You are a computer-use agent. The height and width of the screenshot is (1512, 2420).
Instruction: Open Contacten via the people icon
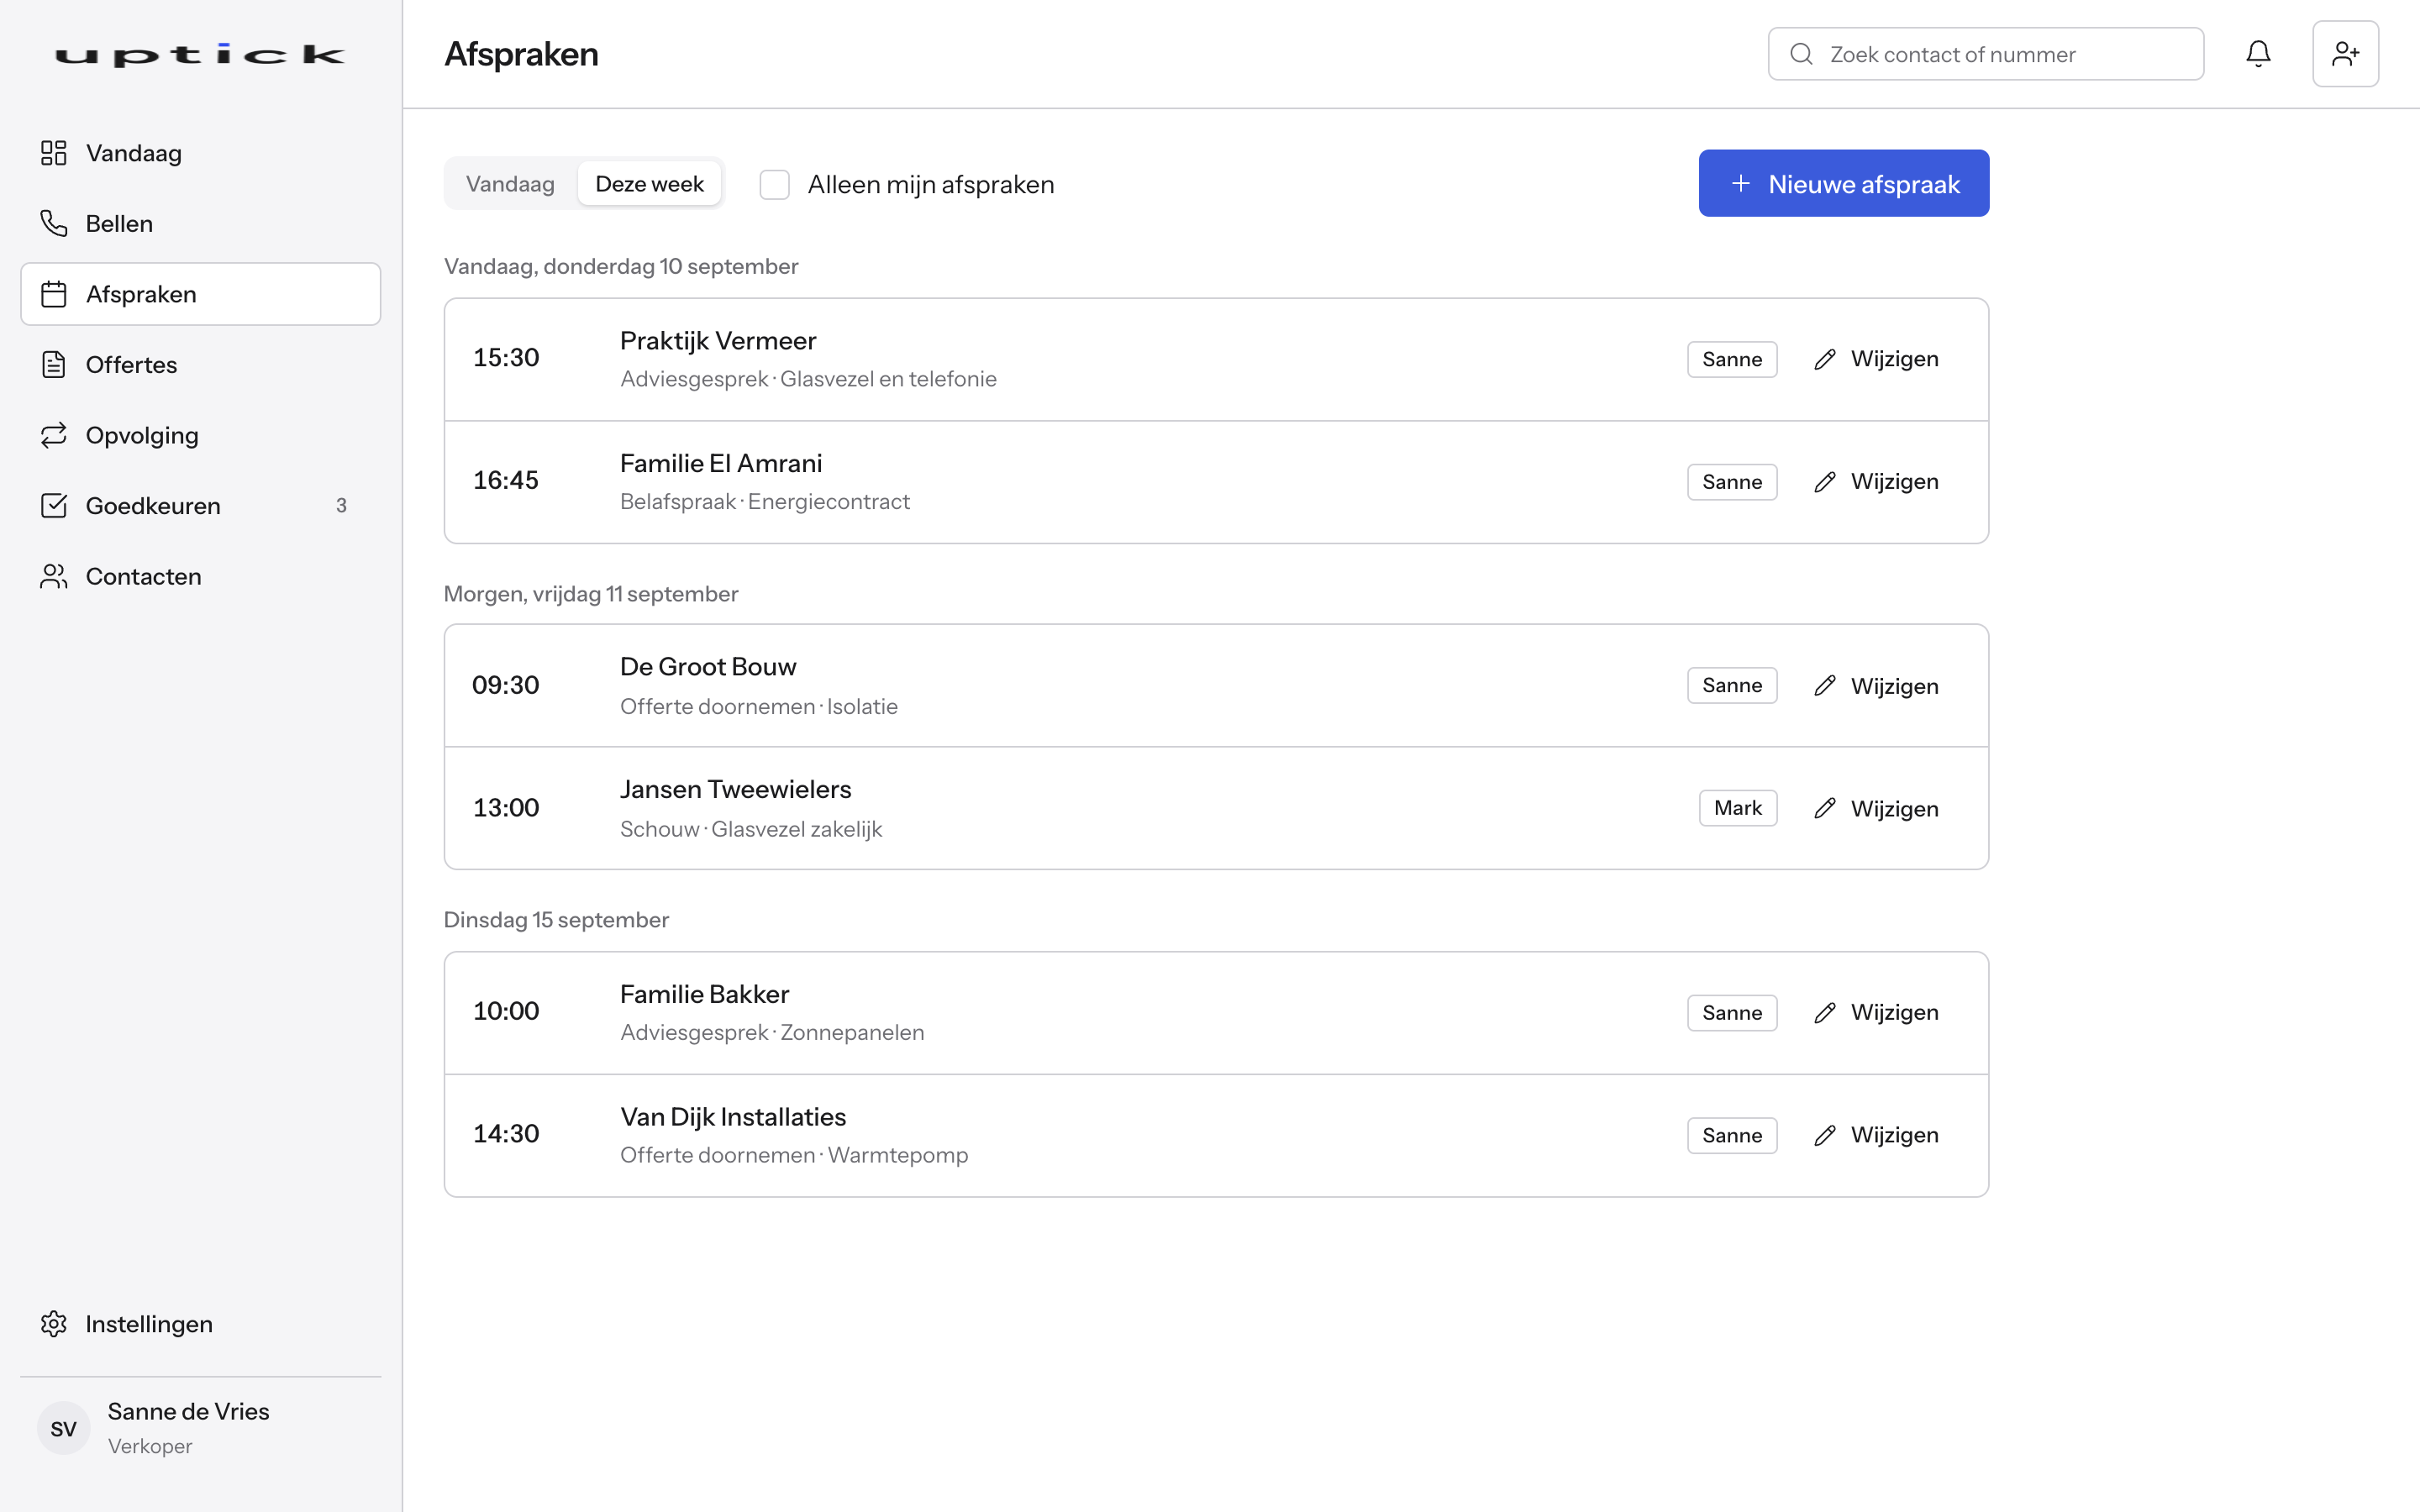[x=54, y=576]
